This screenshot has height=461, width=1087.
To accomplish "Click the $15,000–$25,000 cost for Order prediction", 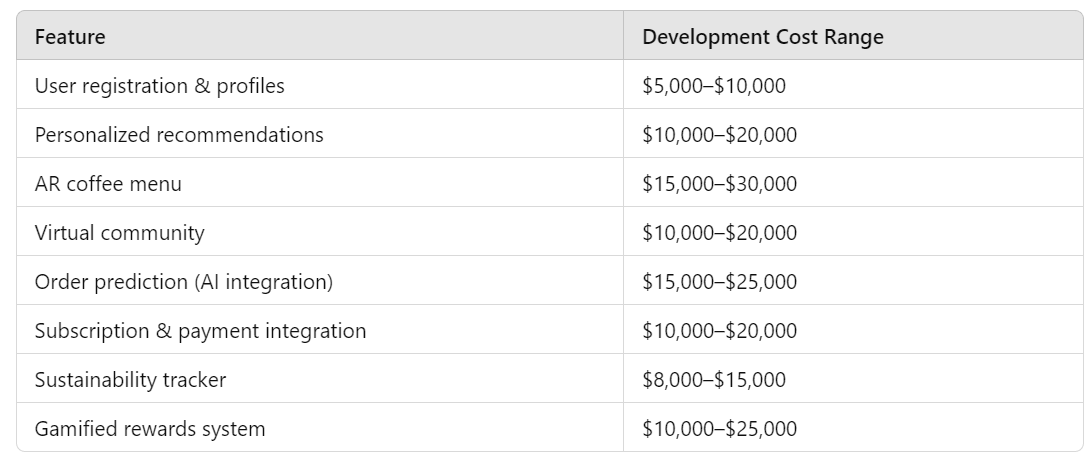I will tap(719, 282).
